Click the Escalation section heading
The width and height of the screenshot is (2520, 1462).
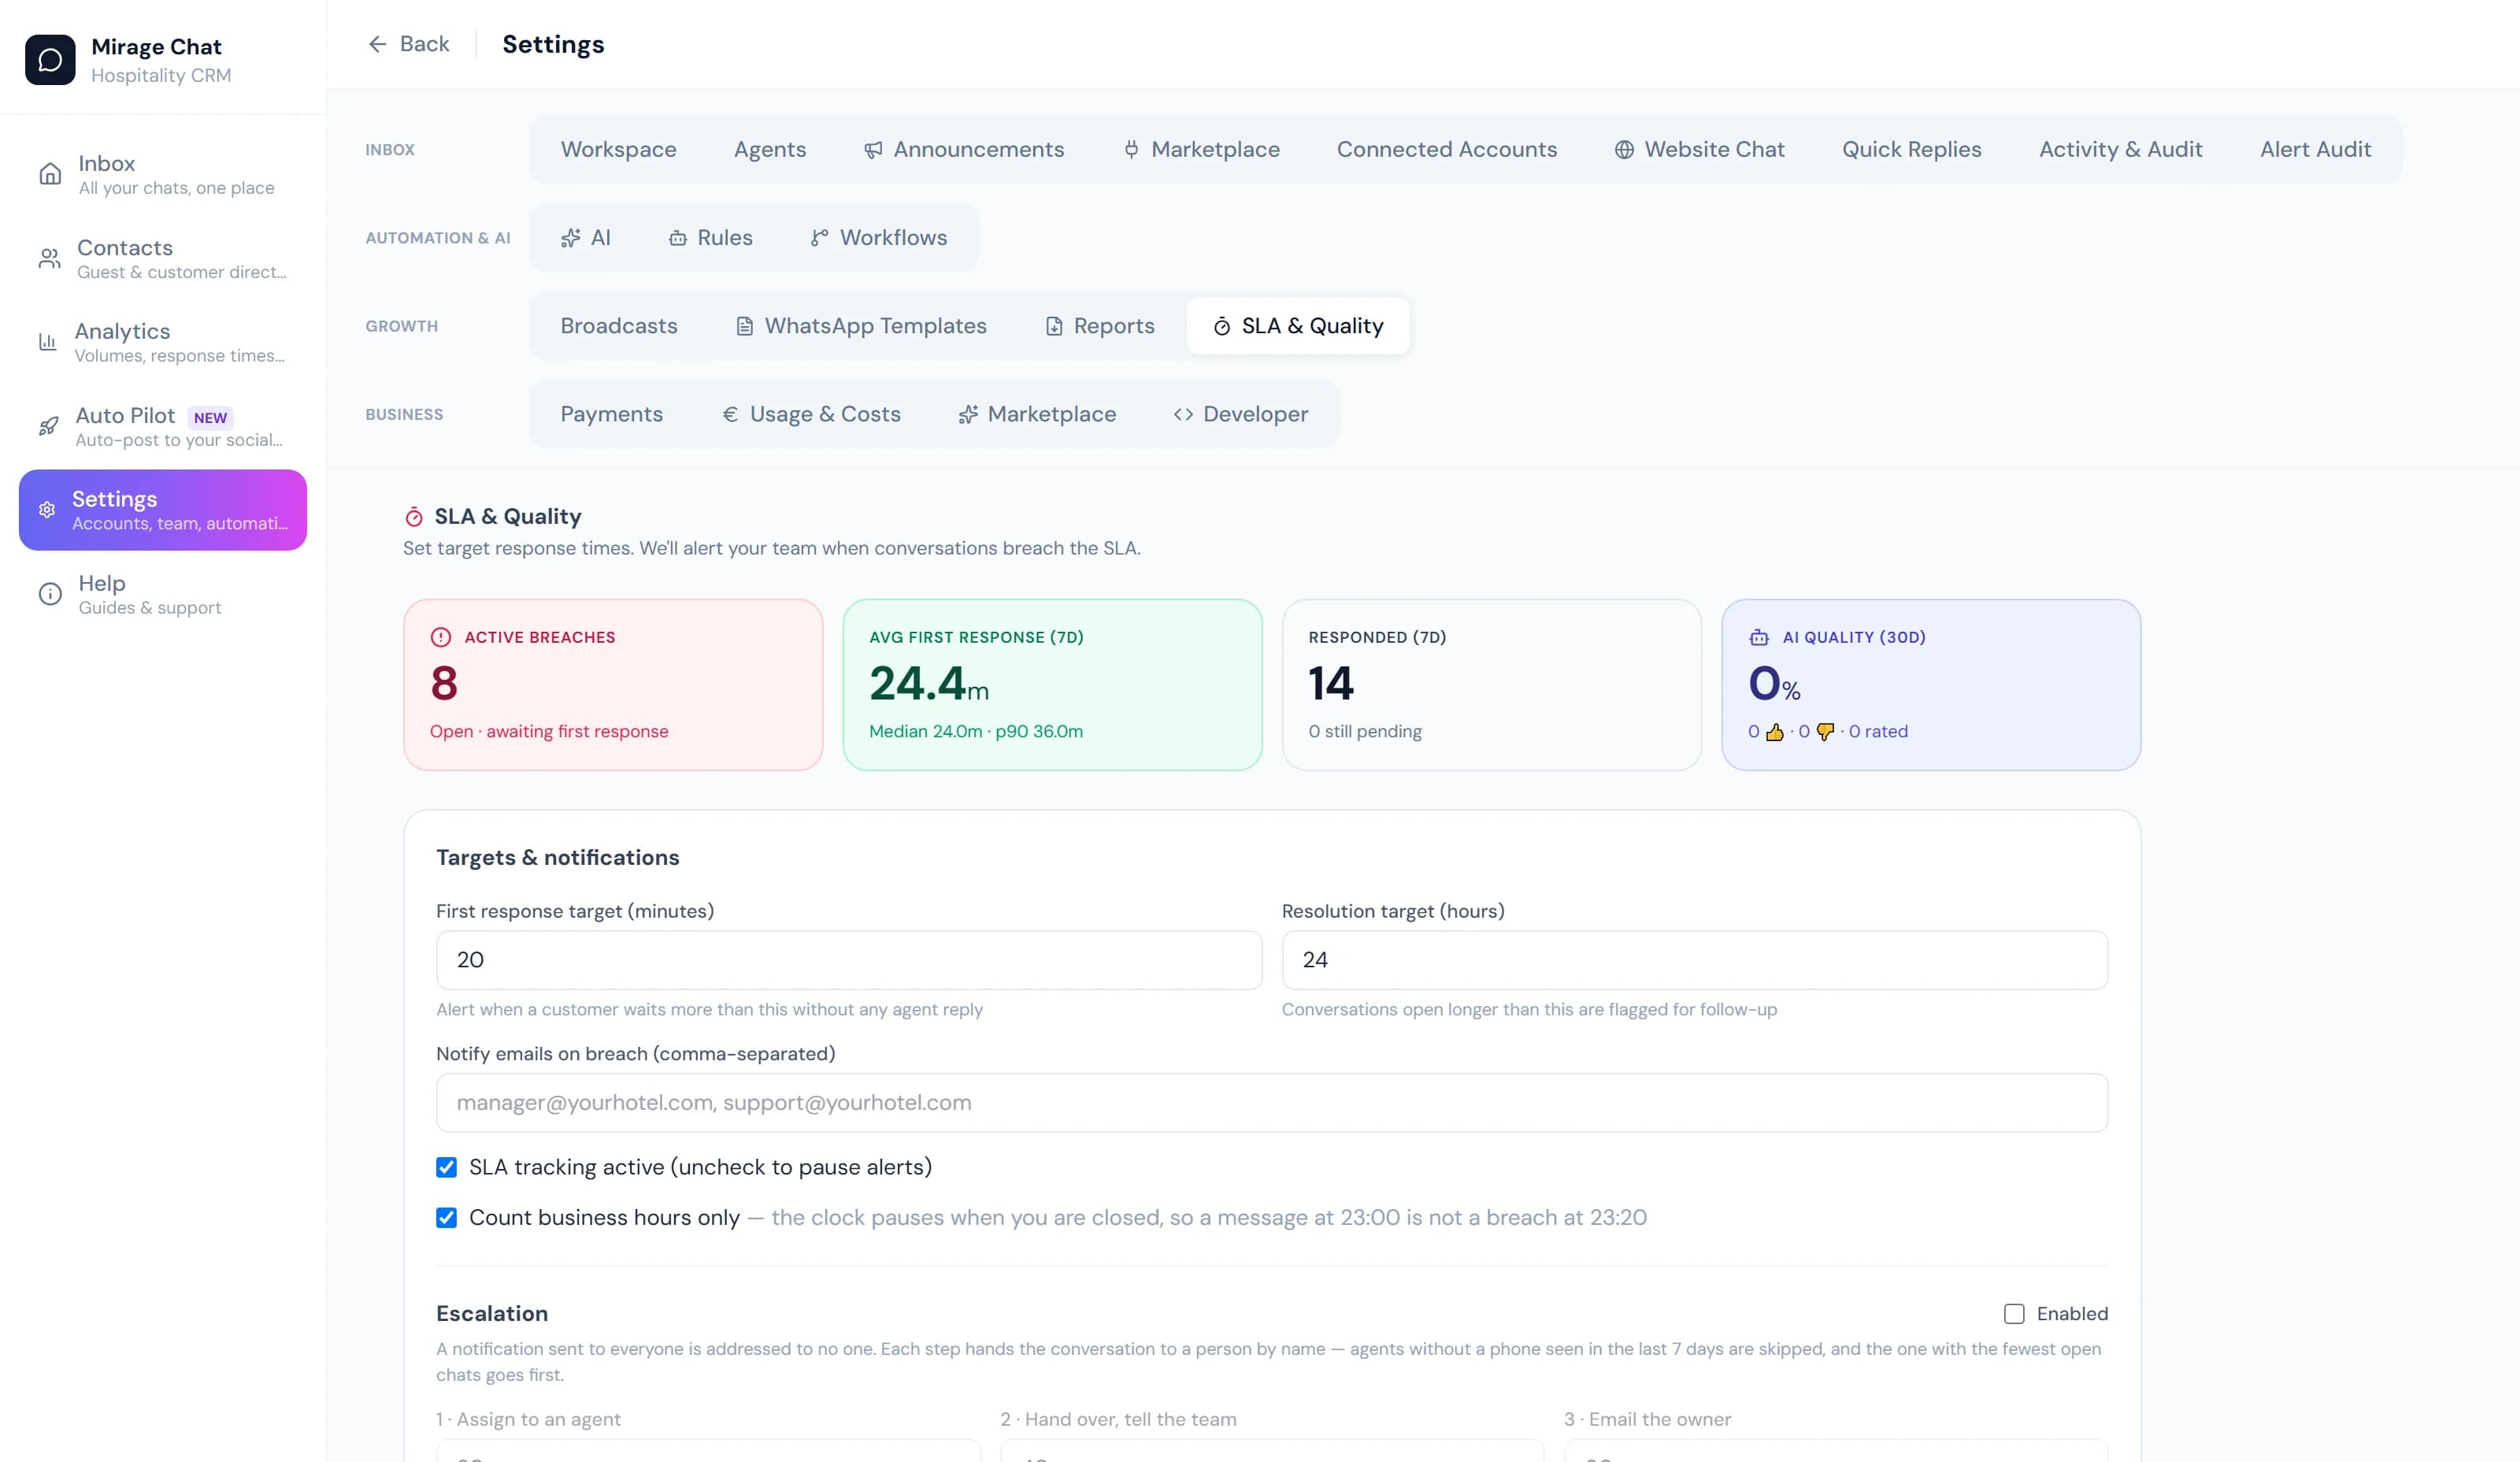492,1313
